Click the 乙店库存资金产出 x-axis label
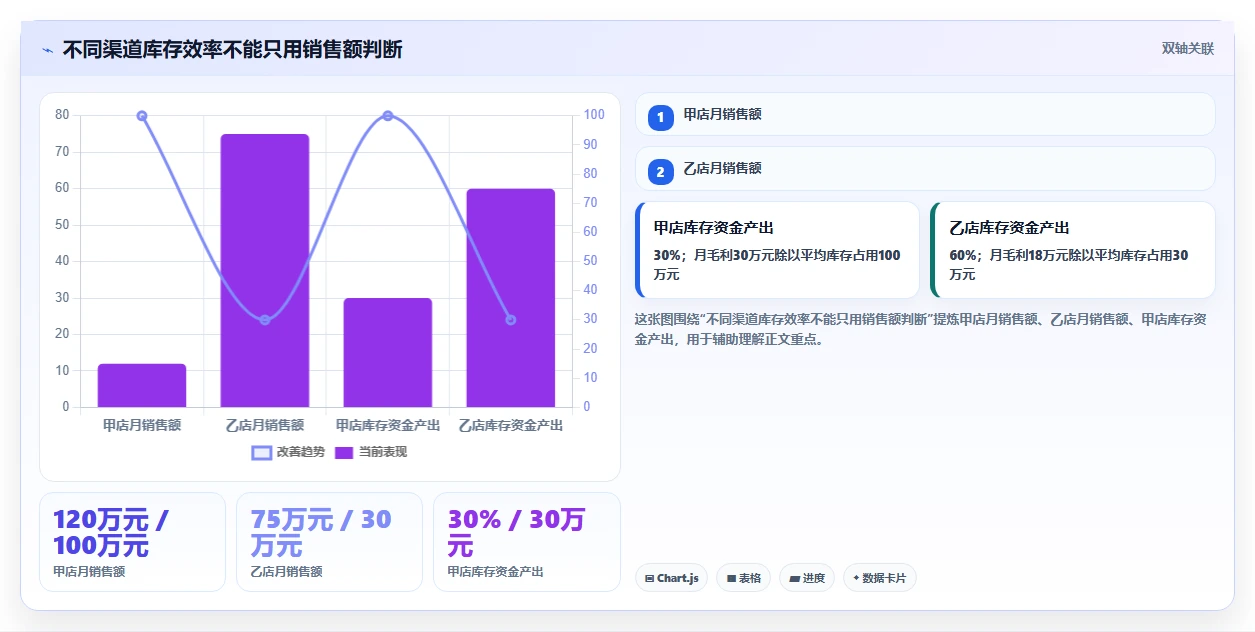This screenshot has height=632, width=1255. pyautogui.click(x=511, y=425)
